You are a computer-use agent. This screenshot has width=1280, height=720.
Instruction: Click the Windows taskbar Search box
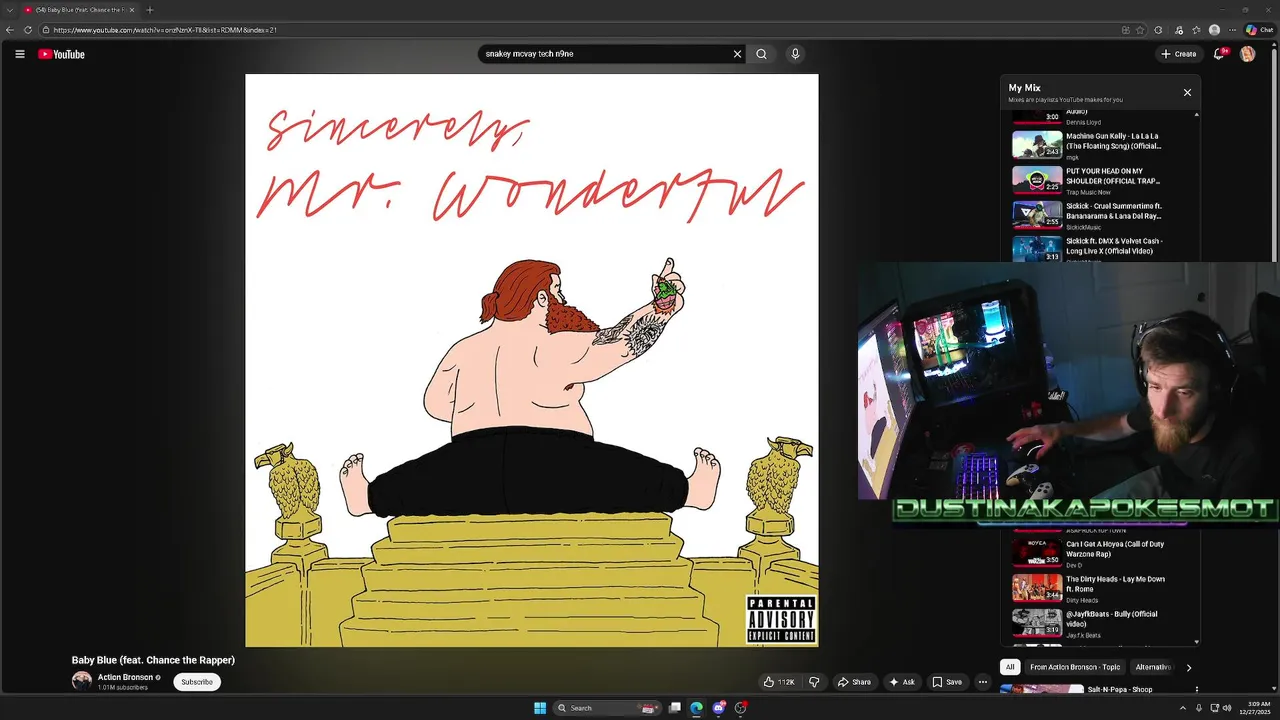pos(608,708)
